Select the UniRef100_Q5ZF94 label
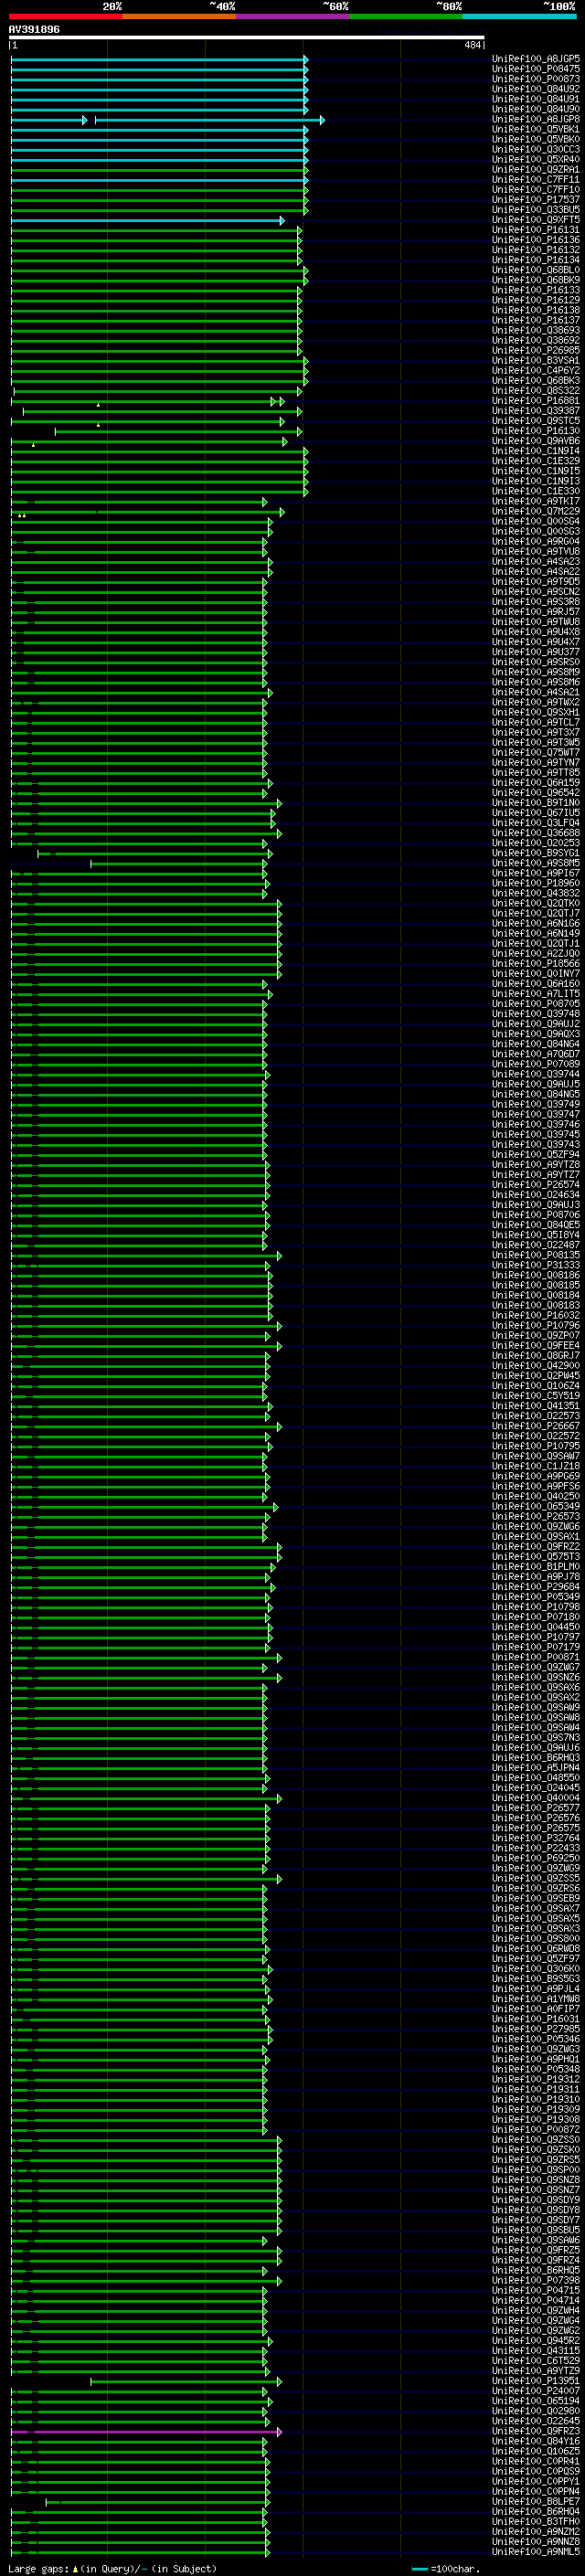This screenshot has height=2576, width=585. [535, 1154]
